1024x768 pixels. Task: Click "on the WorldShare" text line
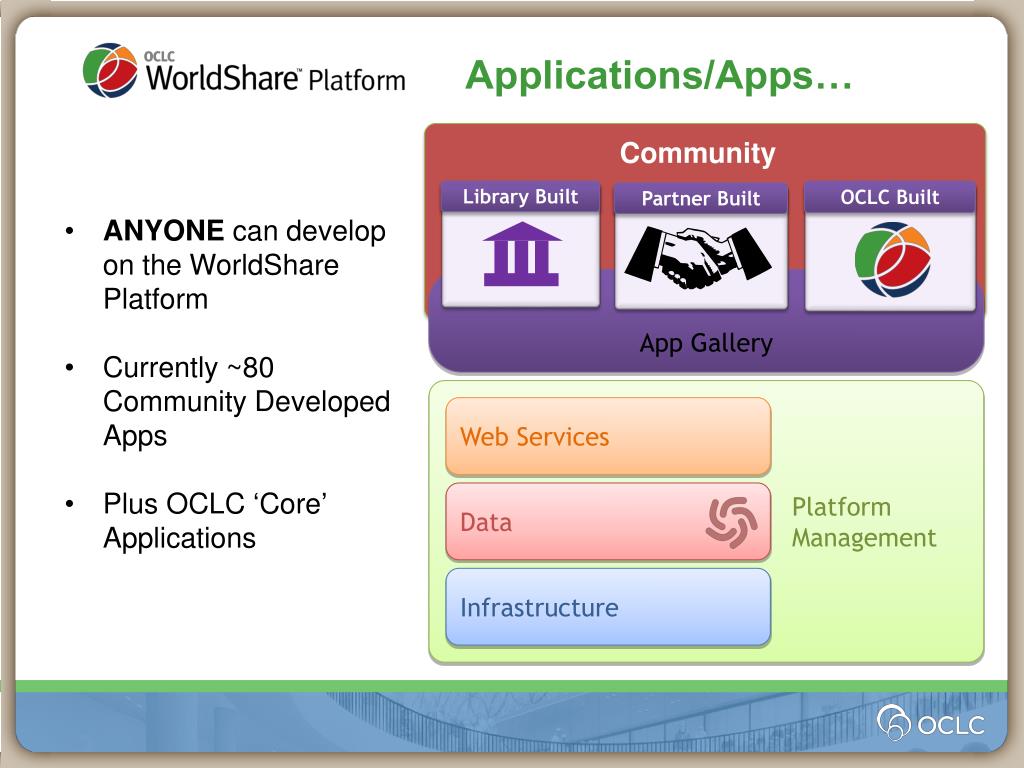tap(221, 265)
